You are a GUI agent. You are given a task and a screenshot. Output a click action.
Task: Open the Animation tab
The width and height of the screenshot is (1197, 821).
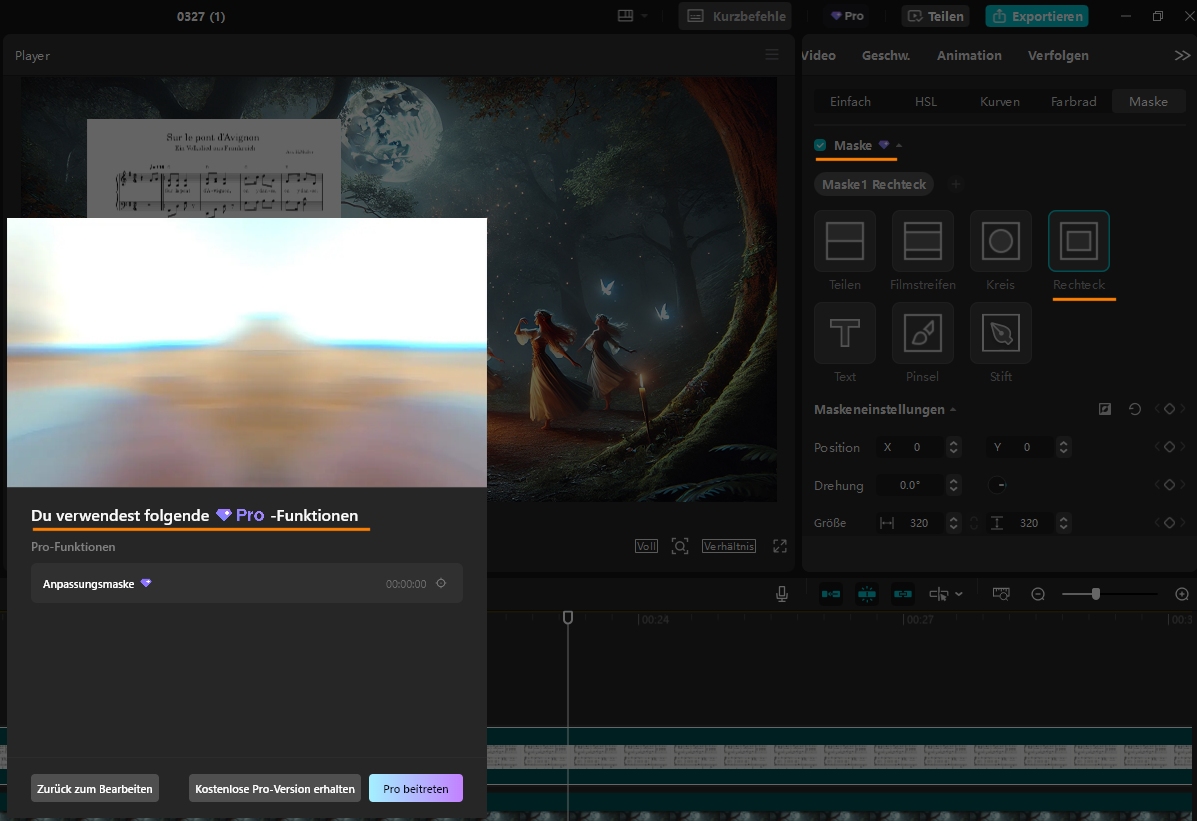click(x=969, y=55)
